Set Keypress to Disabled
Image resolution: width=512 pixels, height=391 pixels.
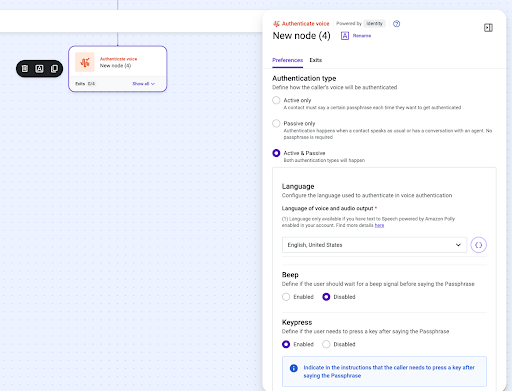click(326, 344)
